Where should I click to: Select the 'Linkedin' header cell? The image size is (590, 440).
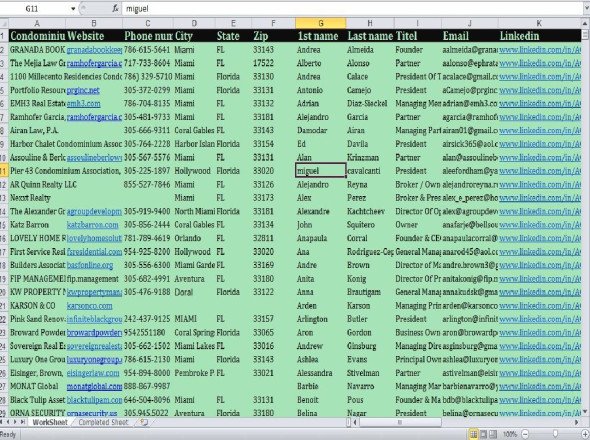click(x=539, y=36)
